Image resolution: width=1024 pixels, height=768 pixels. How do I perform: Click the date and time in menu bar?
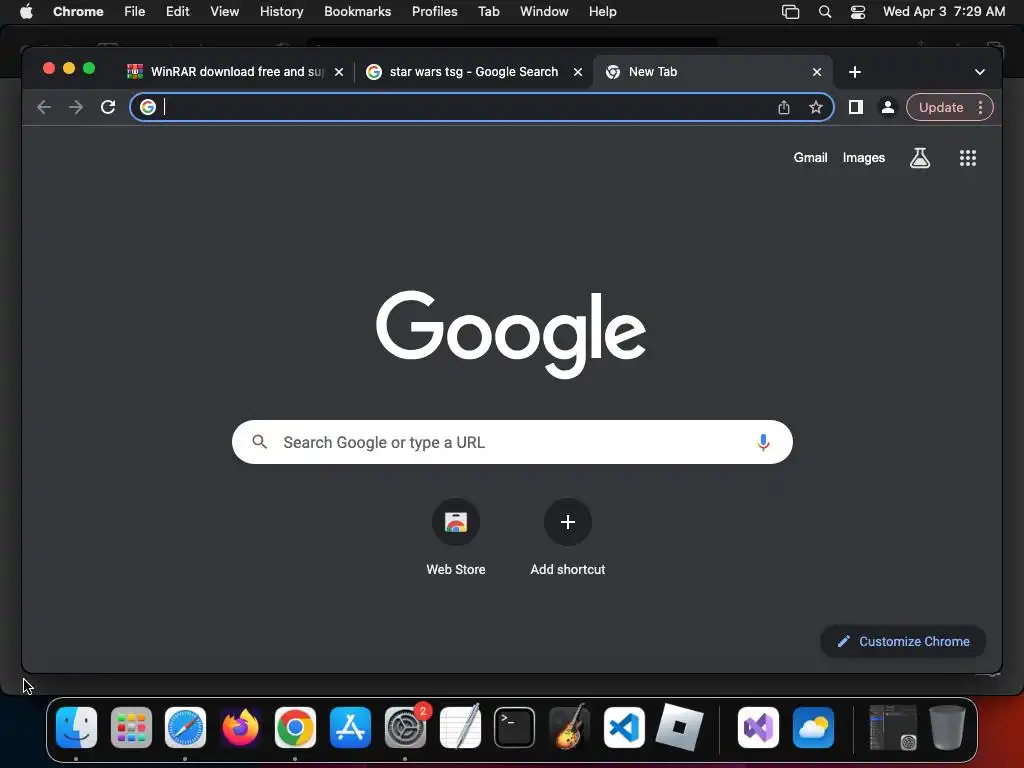(944, 11)
